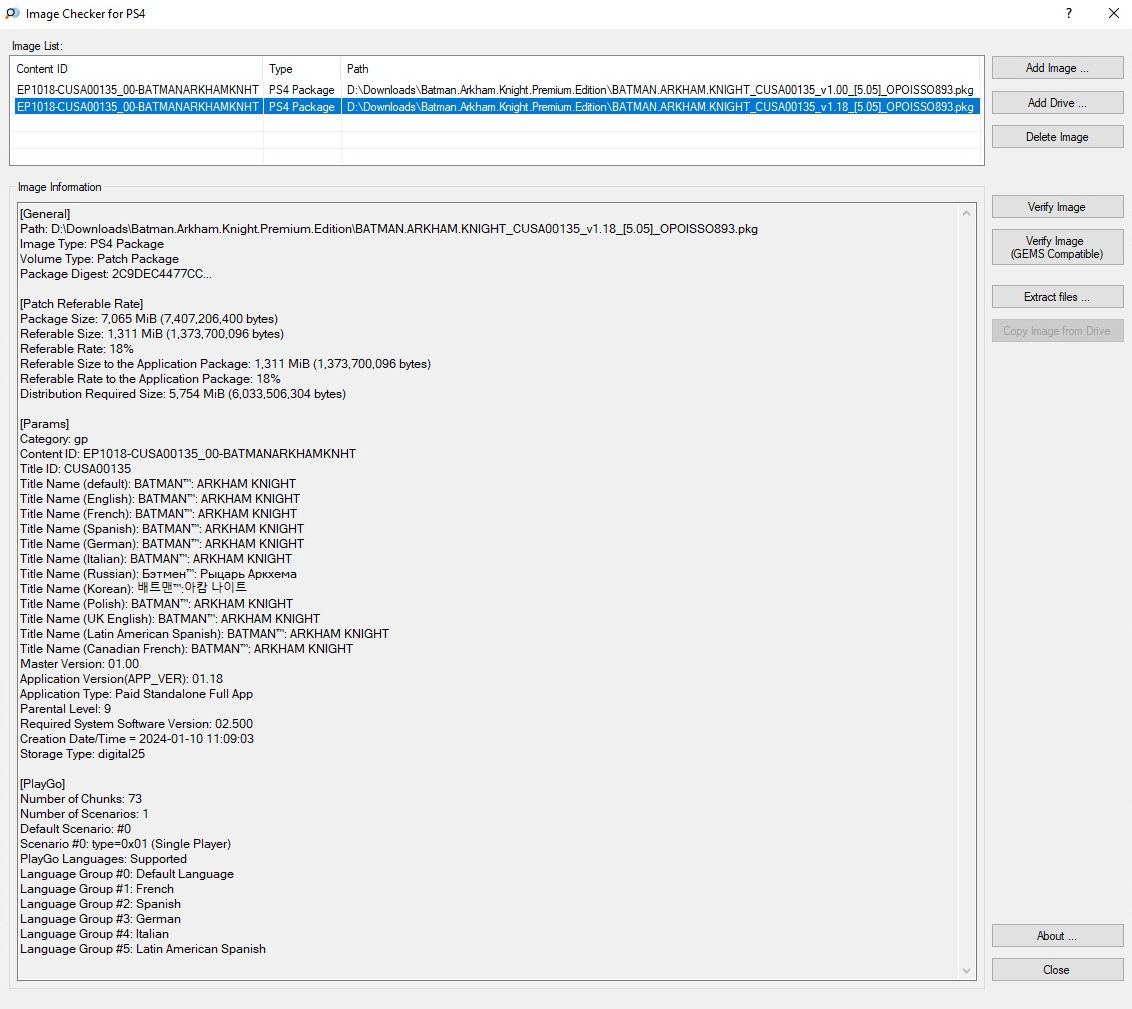Click the Master Version: 01.00 line

pyautogui.click(x=79, y=665)
